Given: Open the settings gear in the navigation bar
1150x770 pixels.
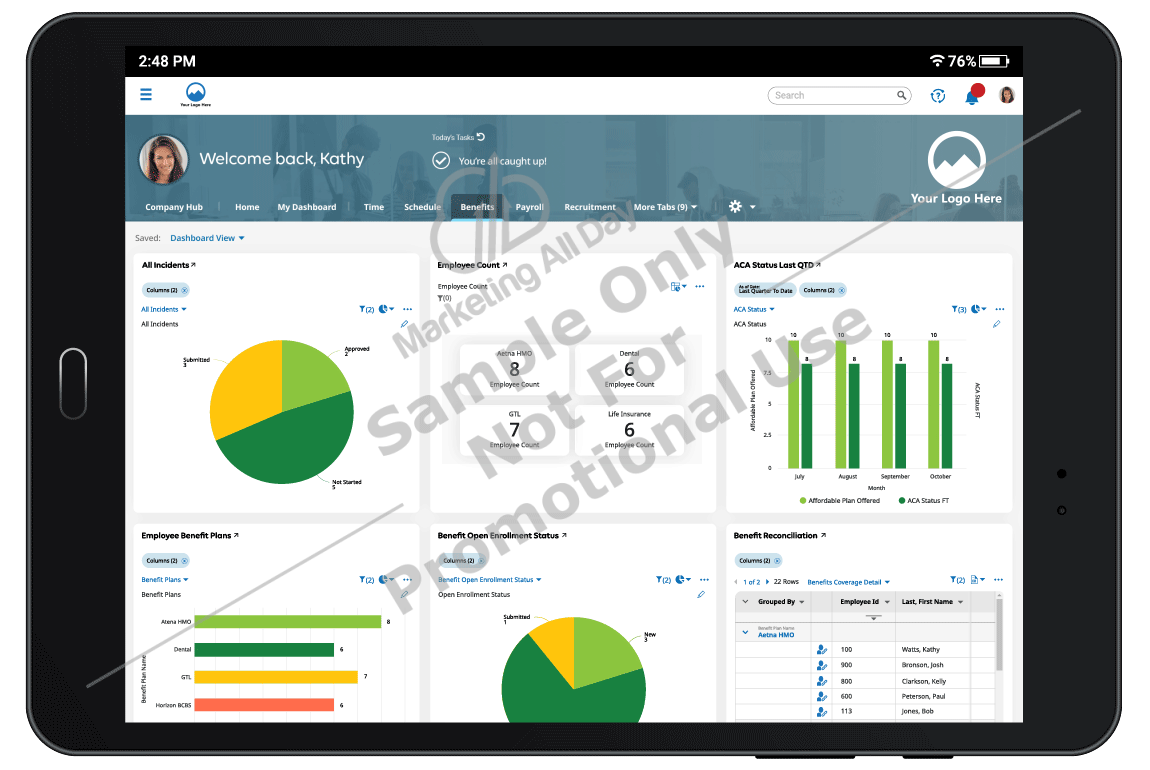Looking at the screenshot, I should click(x=736, y=207).
